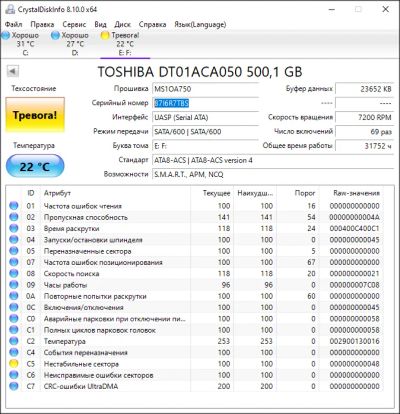Screen dimensions: 400x414
Task: Click the Скорость вращения value 7200 RPM
Action: [x=364, y=117]
